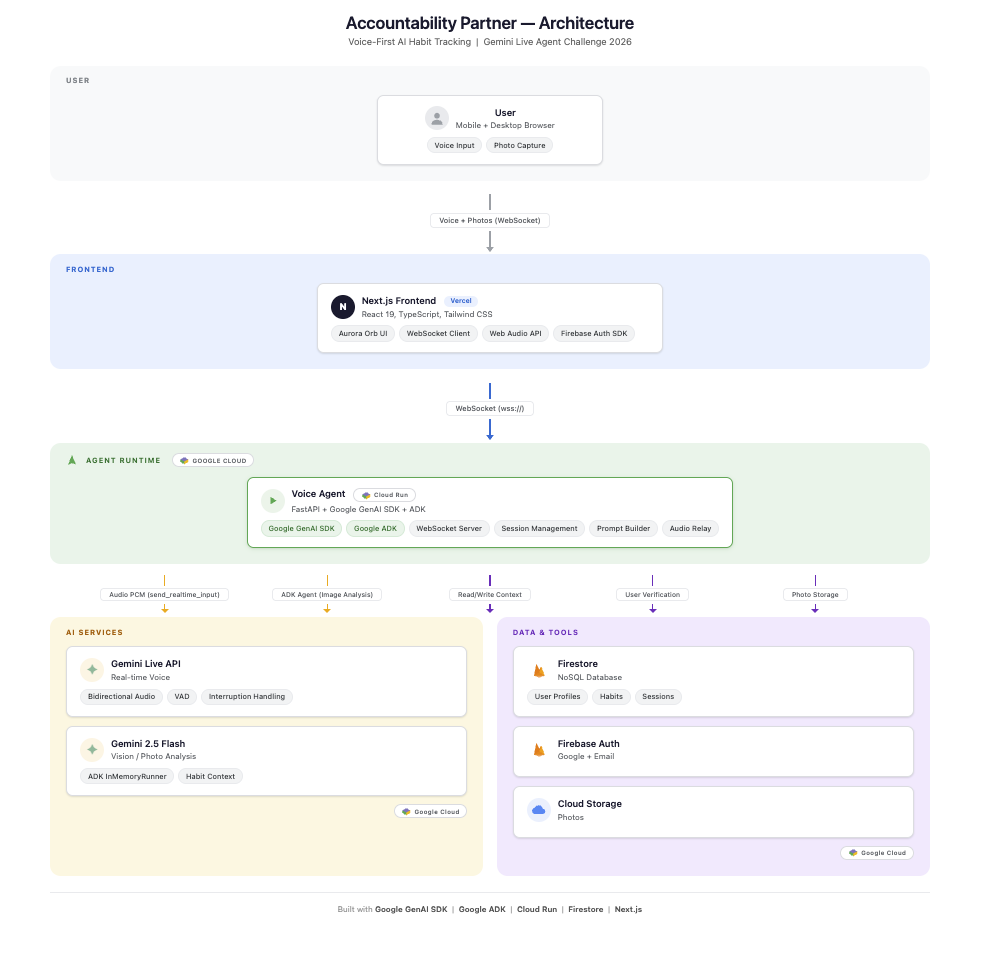The height and width of the screenshot is (957, 984).
Task: Click the Voice Agent play icon
Action: 273,500
